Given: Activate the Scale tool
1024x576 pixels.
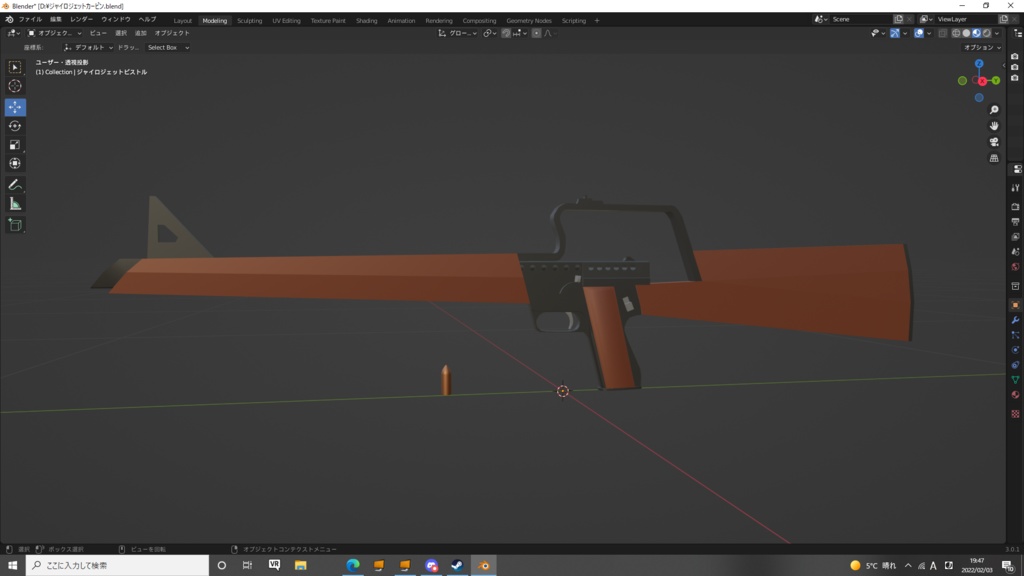Looking at the screenshot, I should point(14,145).
